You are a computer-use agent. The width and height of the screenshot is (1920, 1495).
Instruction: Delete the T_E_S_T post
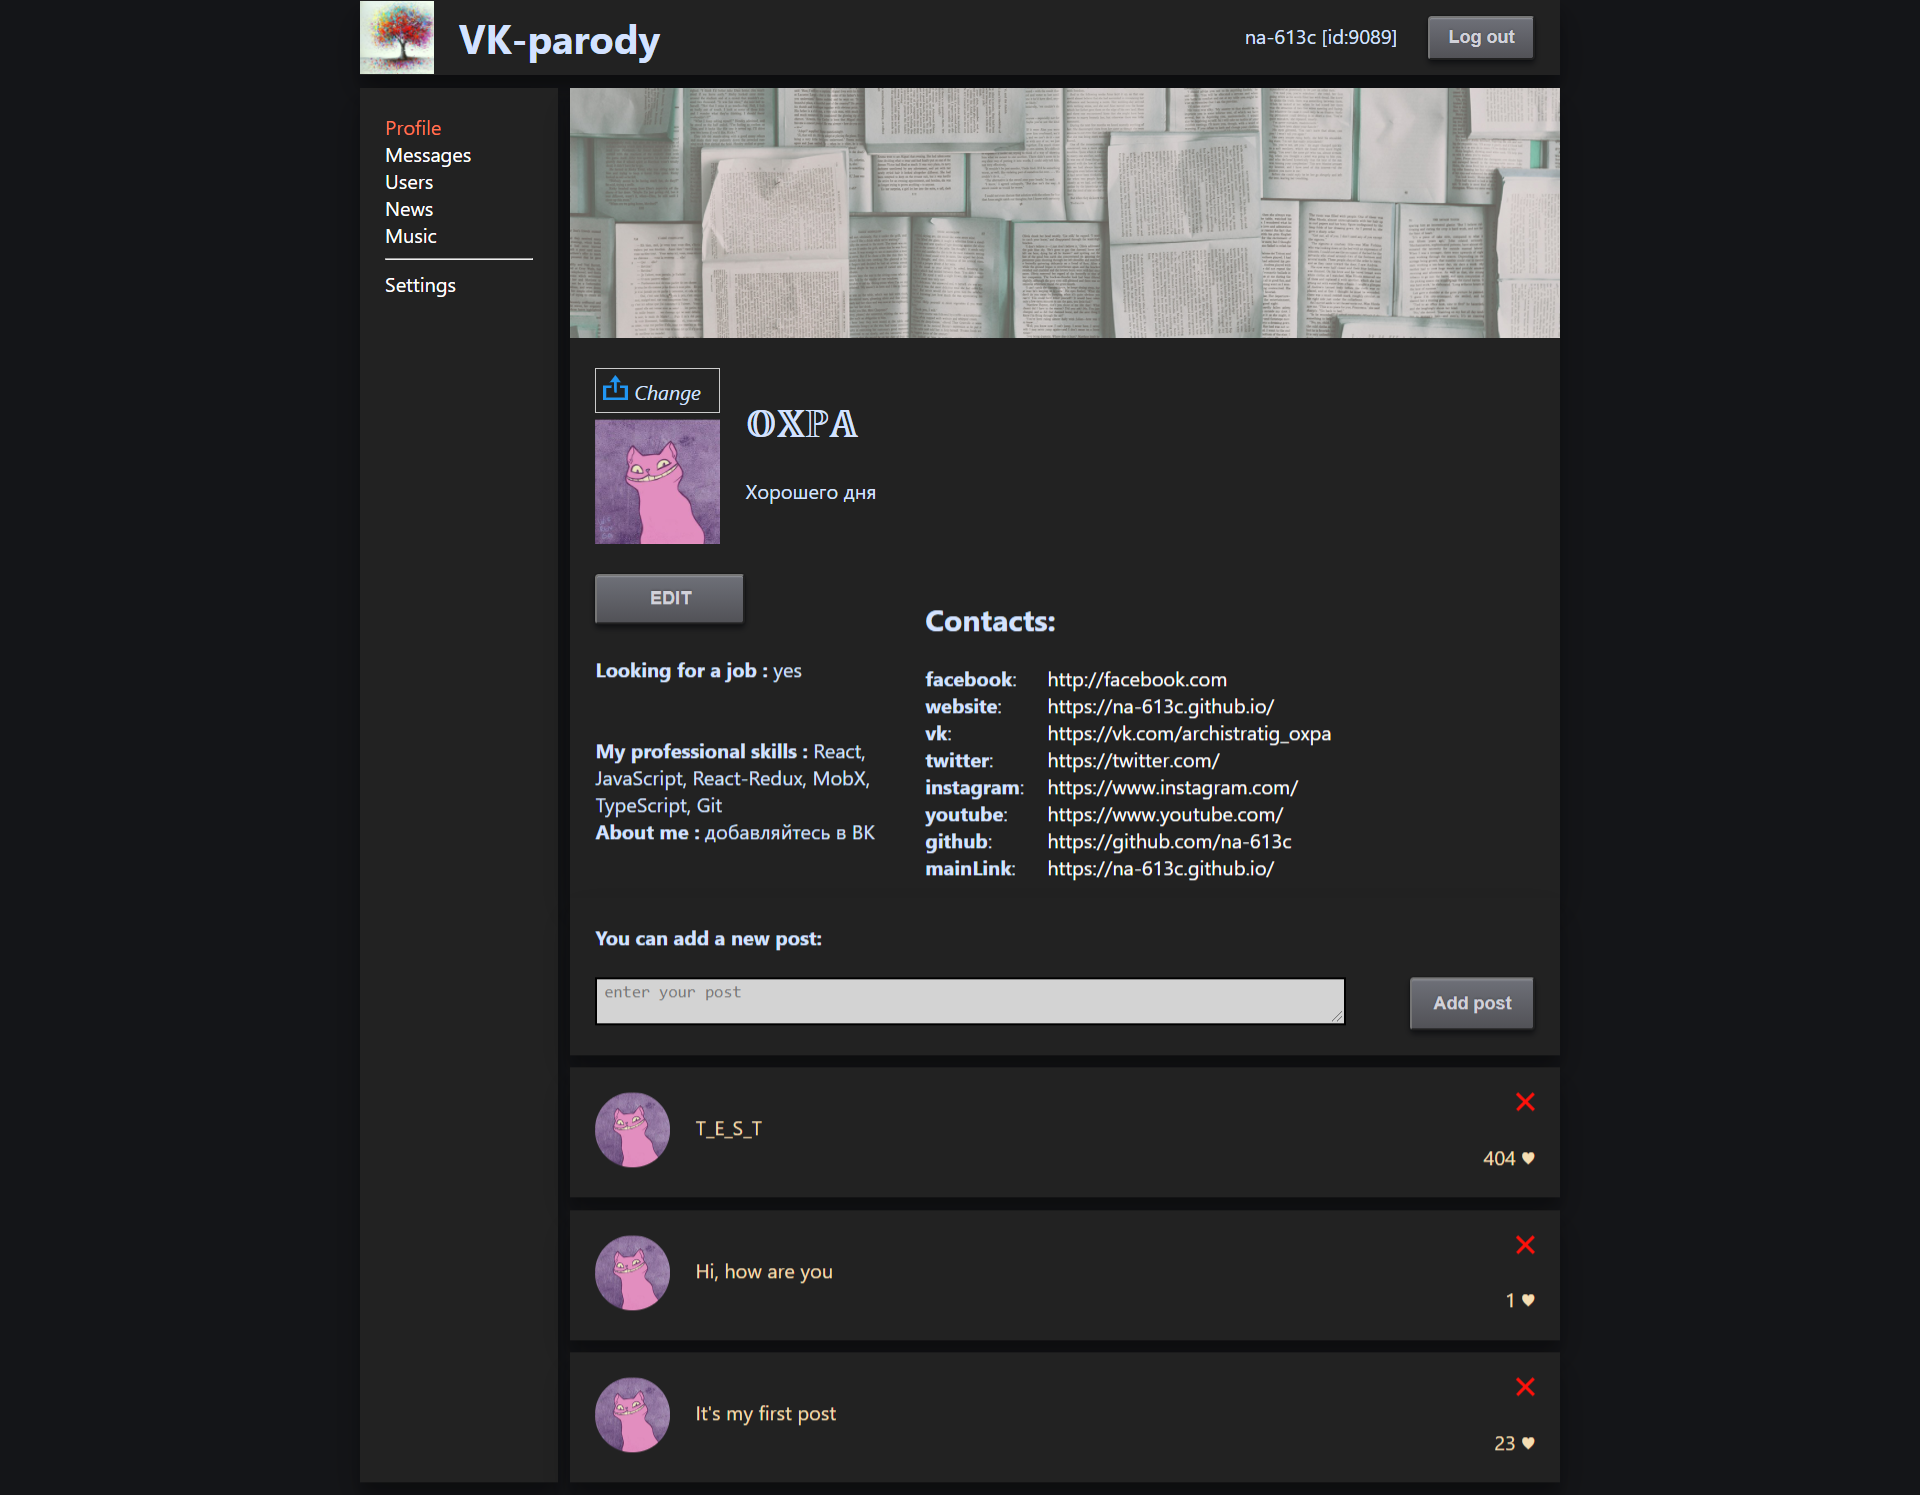1524,1102
